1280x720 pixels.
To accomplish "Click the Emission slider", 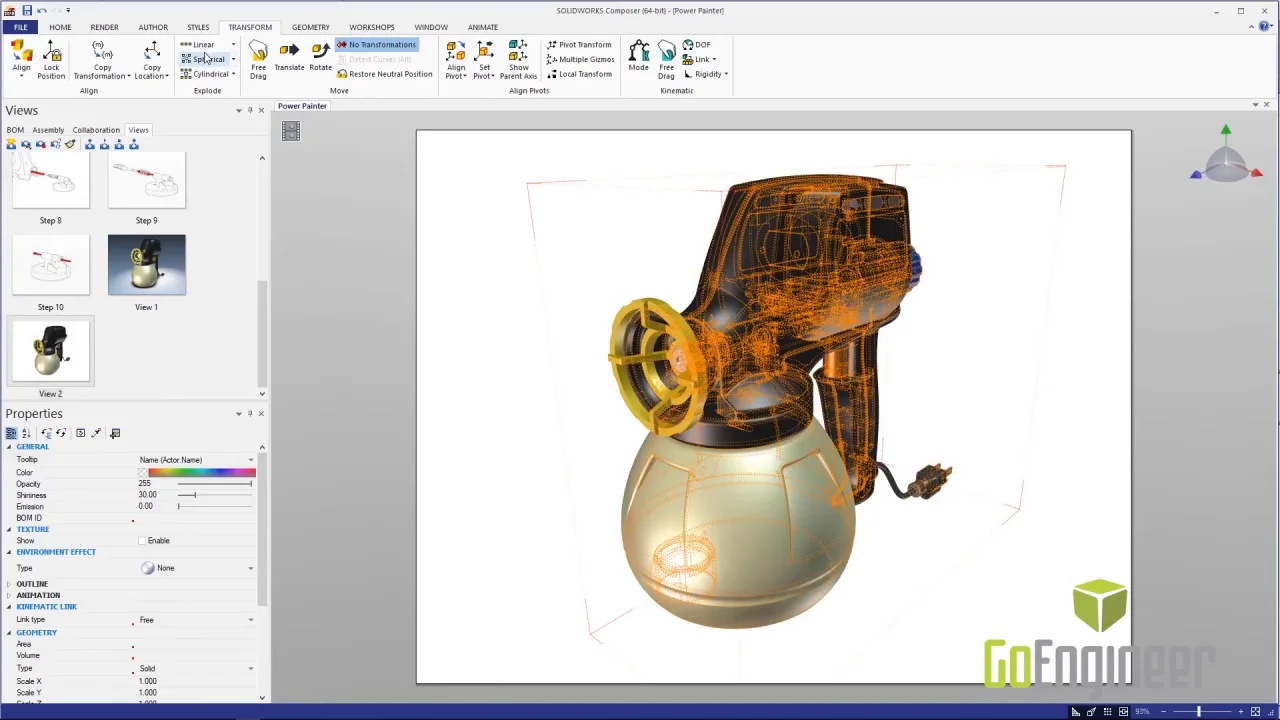I will pos(215,506).
